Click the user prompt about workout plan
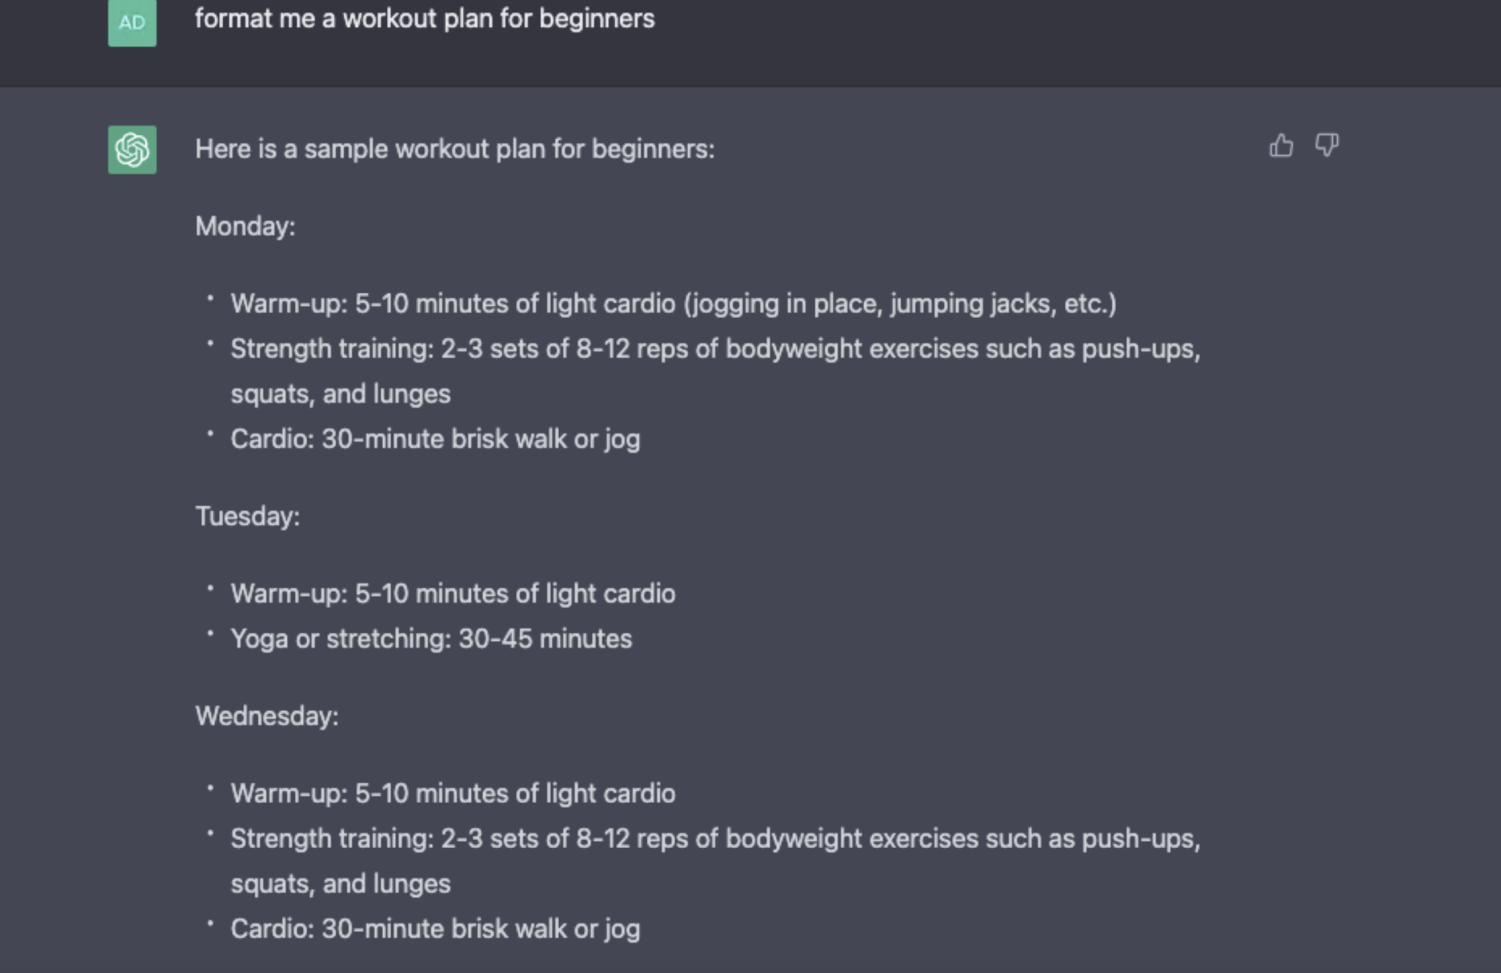 click(424, 18)
